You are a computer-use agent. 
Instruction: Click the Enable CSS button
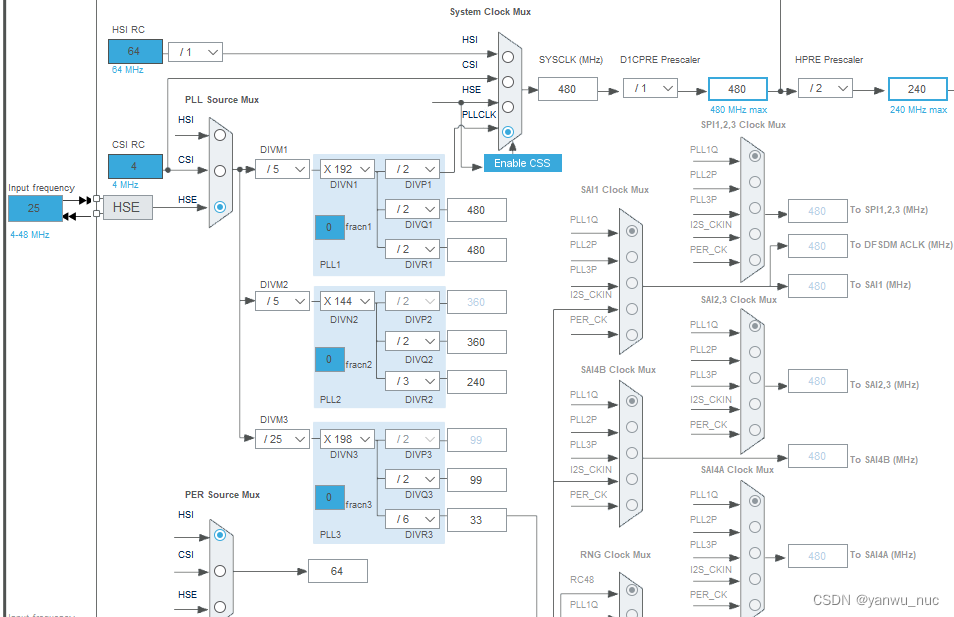523,163
